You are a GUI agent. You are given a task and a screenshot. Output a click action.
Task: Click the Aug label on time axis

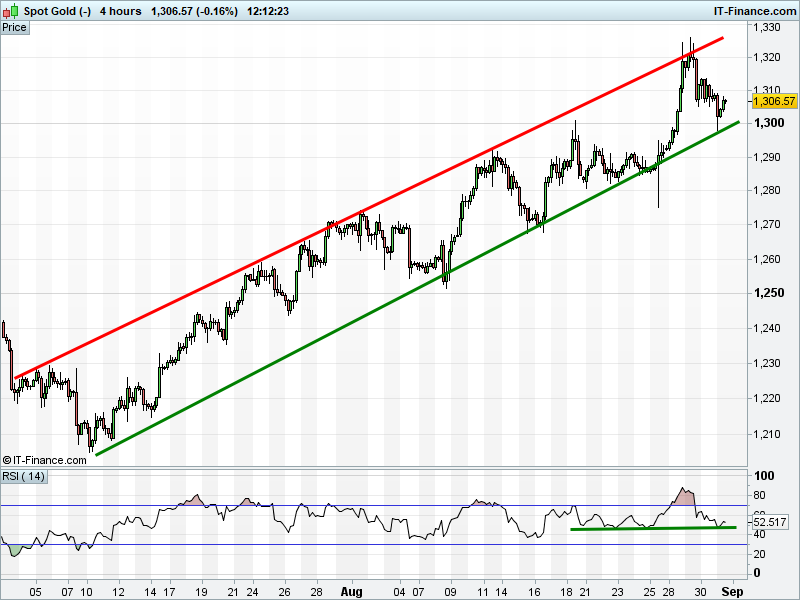pyautogui.click(x=352, y=592)
